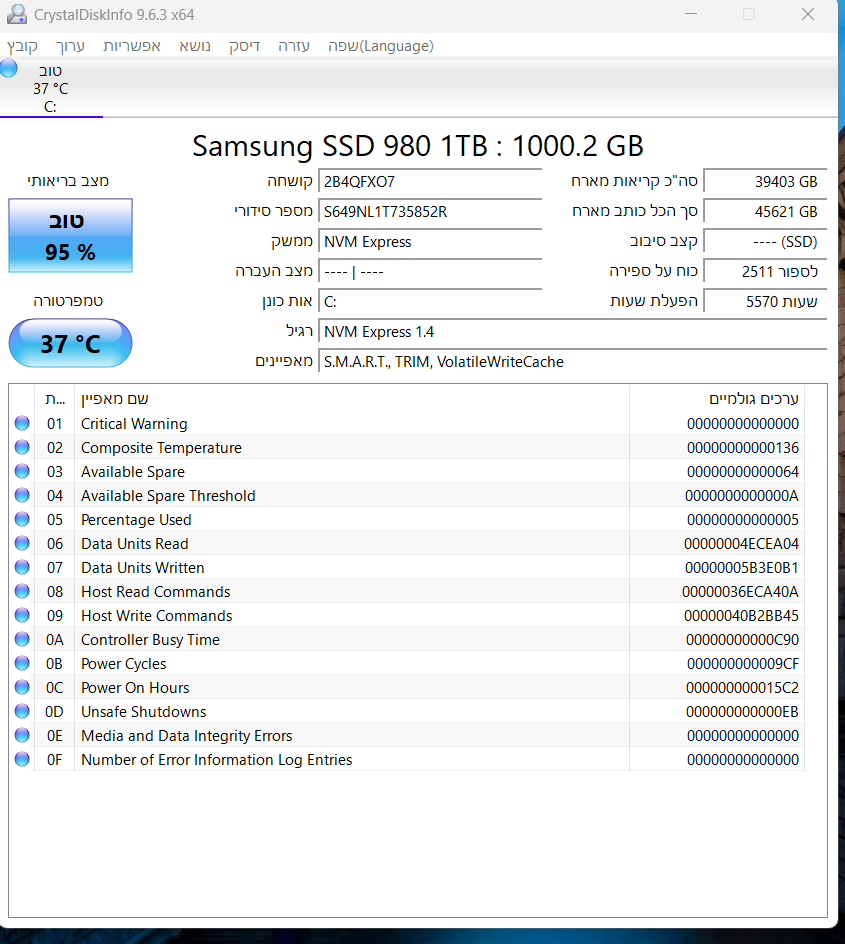Image resolution: width=845 pixels, height=944 pixels.
Task: Click the power on count value 2511
Action: (x=765, y=272)
